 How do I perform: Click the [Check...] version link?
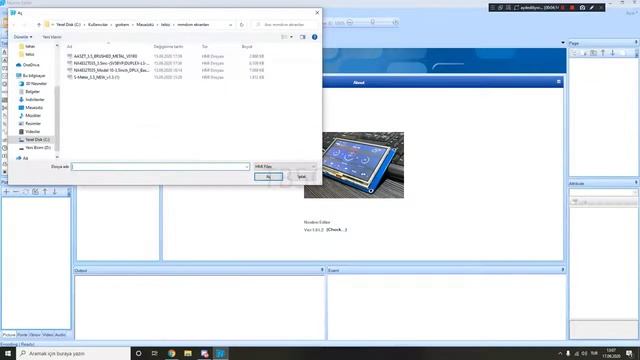coord(336,230)
